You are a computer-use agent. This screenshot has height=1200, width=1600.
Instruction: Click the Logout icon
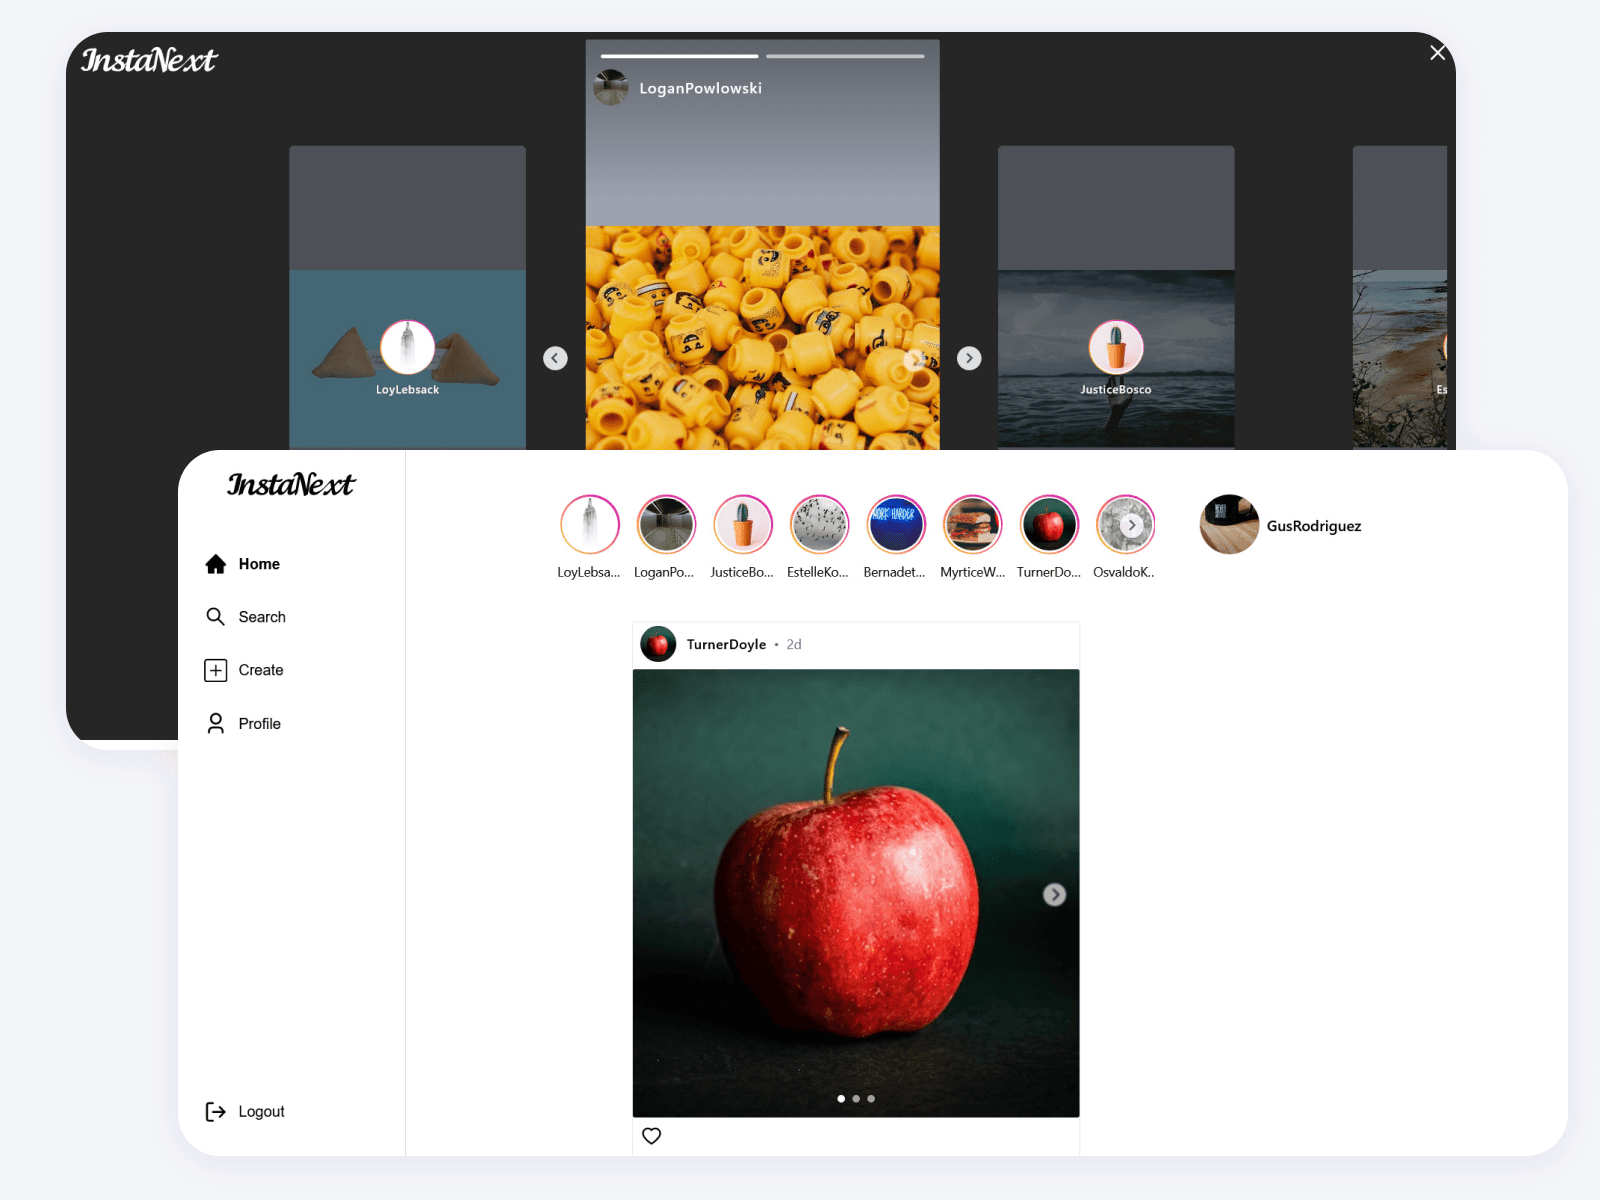pyautogui.click(x=216, y=1111)
